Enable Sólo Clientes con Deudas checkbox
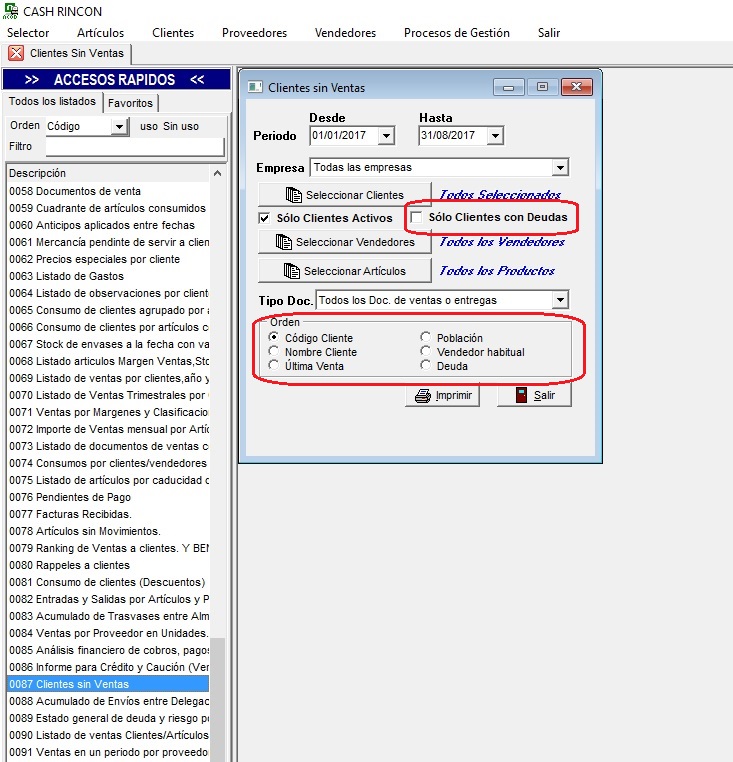 click(416, 217)
